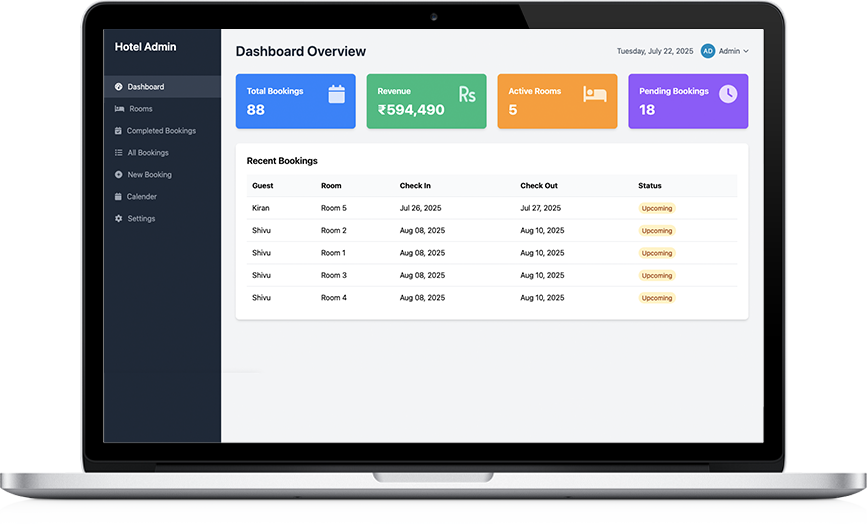Select the Room 2 booking row

[491, 231]
